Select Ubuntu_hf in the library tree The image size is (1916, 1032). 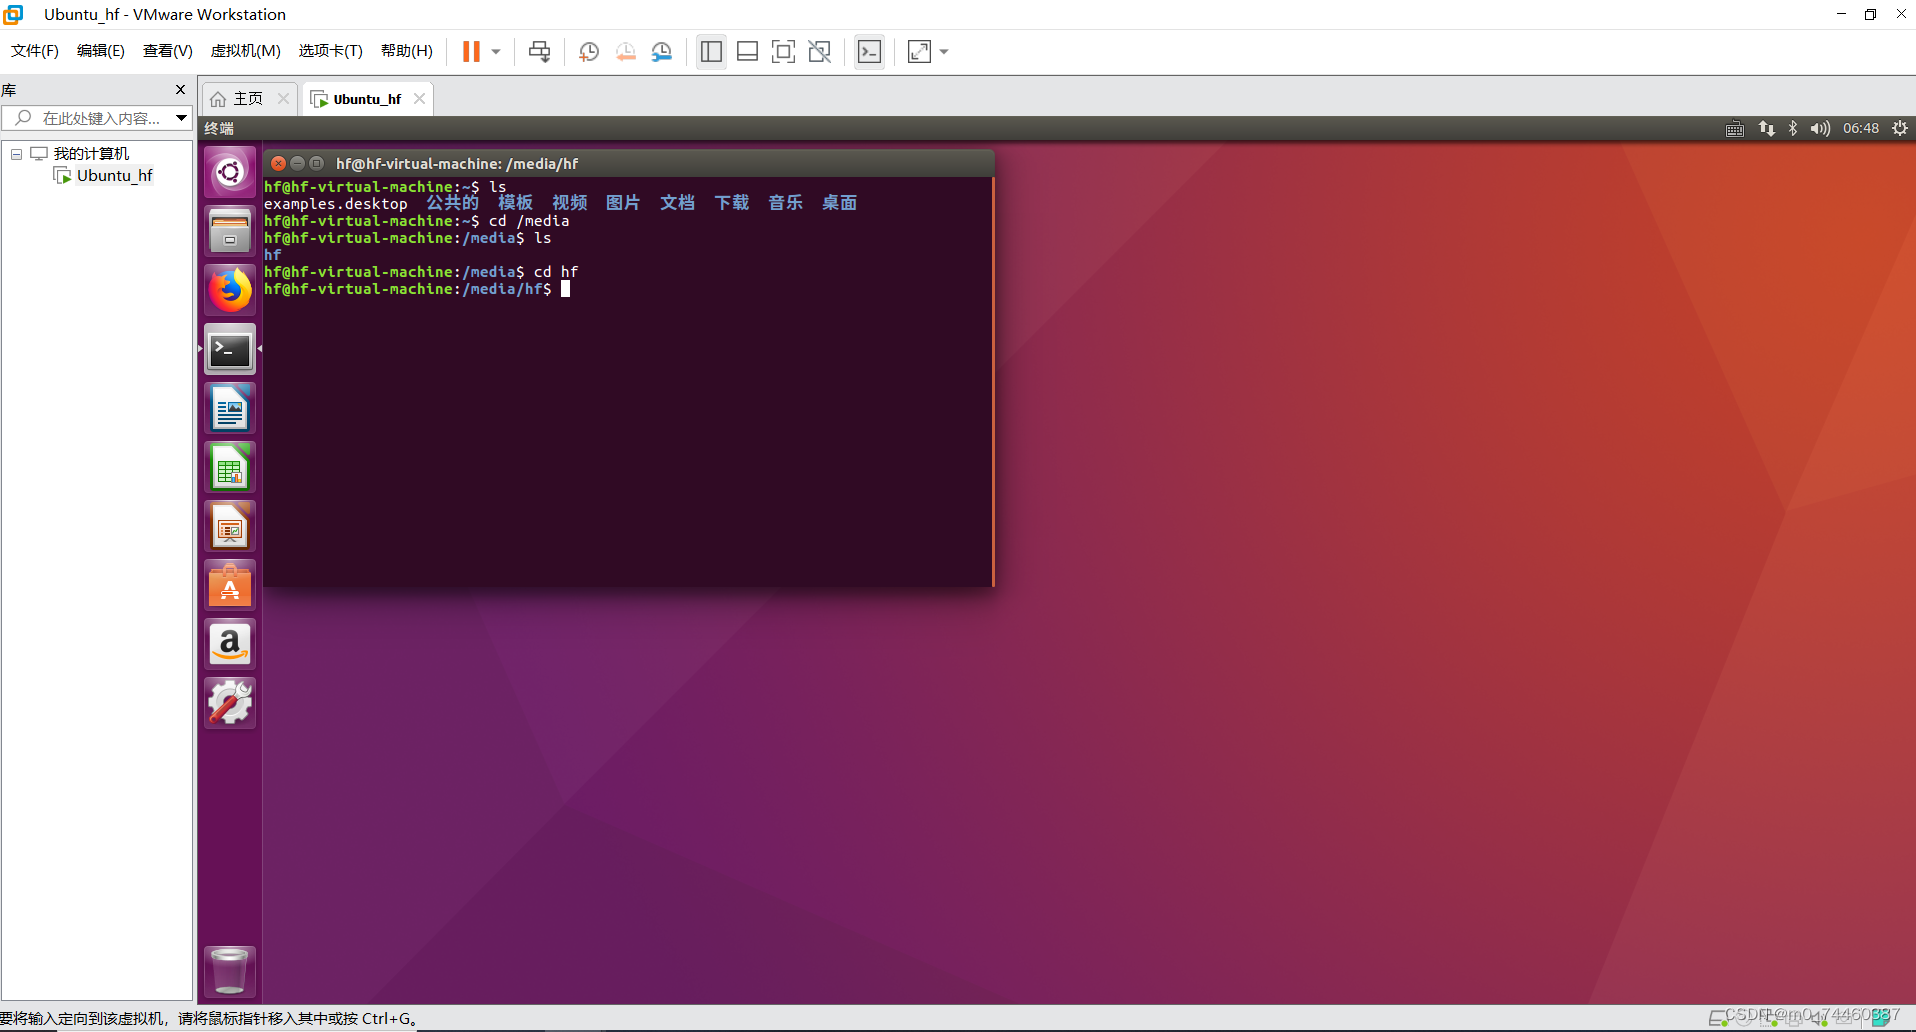tap(114, 176)
